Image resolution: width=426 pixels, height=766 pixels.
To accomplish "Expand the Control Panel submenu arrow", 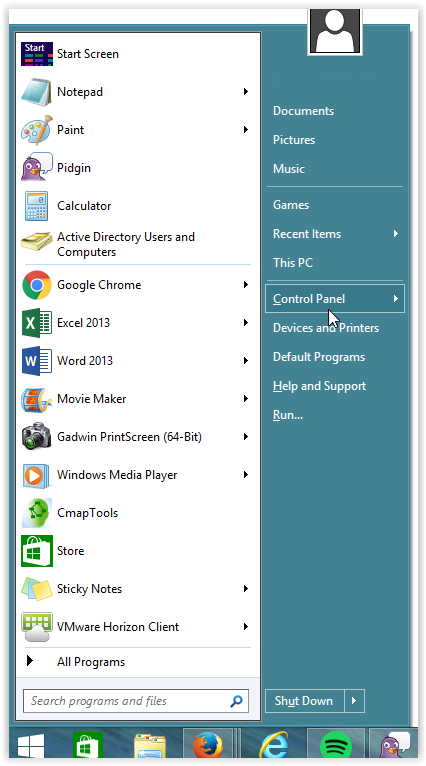I will tap(396, 299).
